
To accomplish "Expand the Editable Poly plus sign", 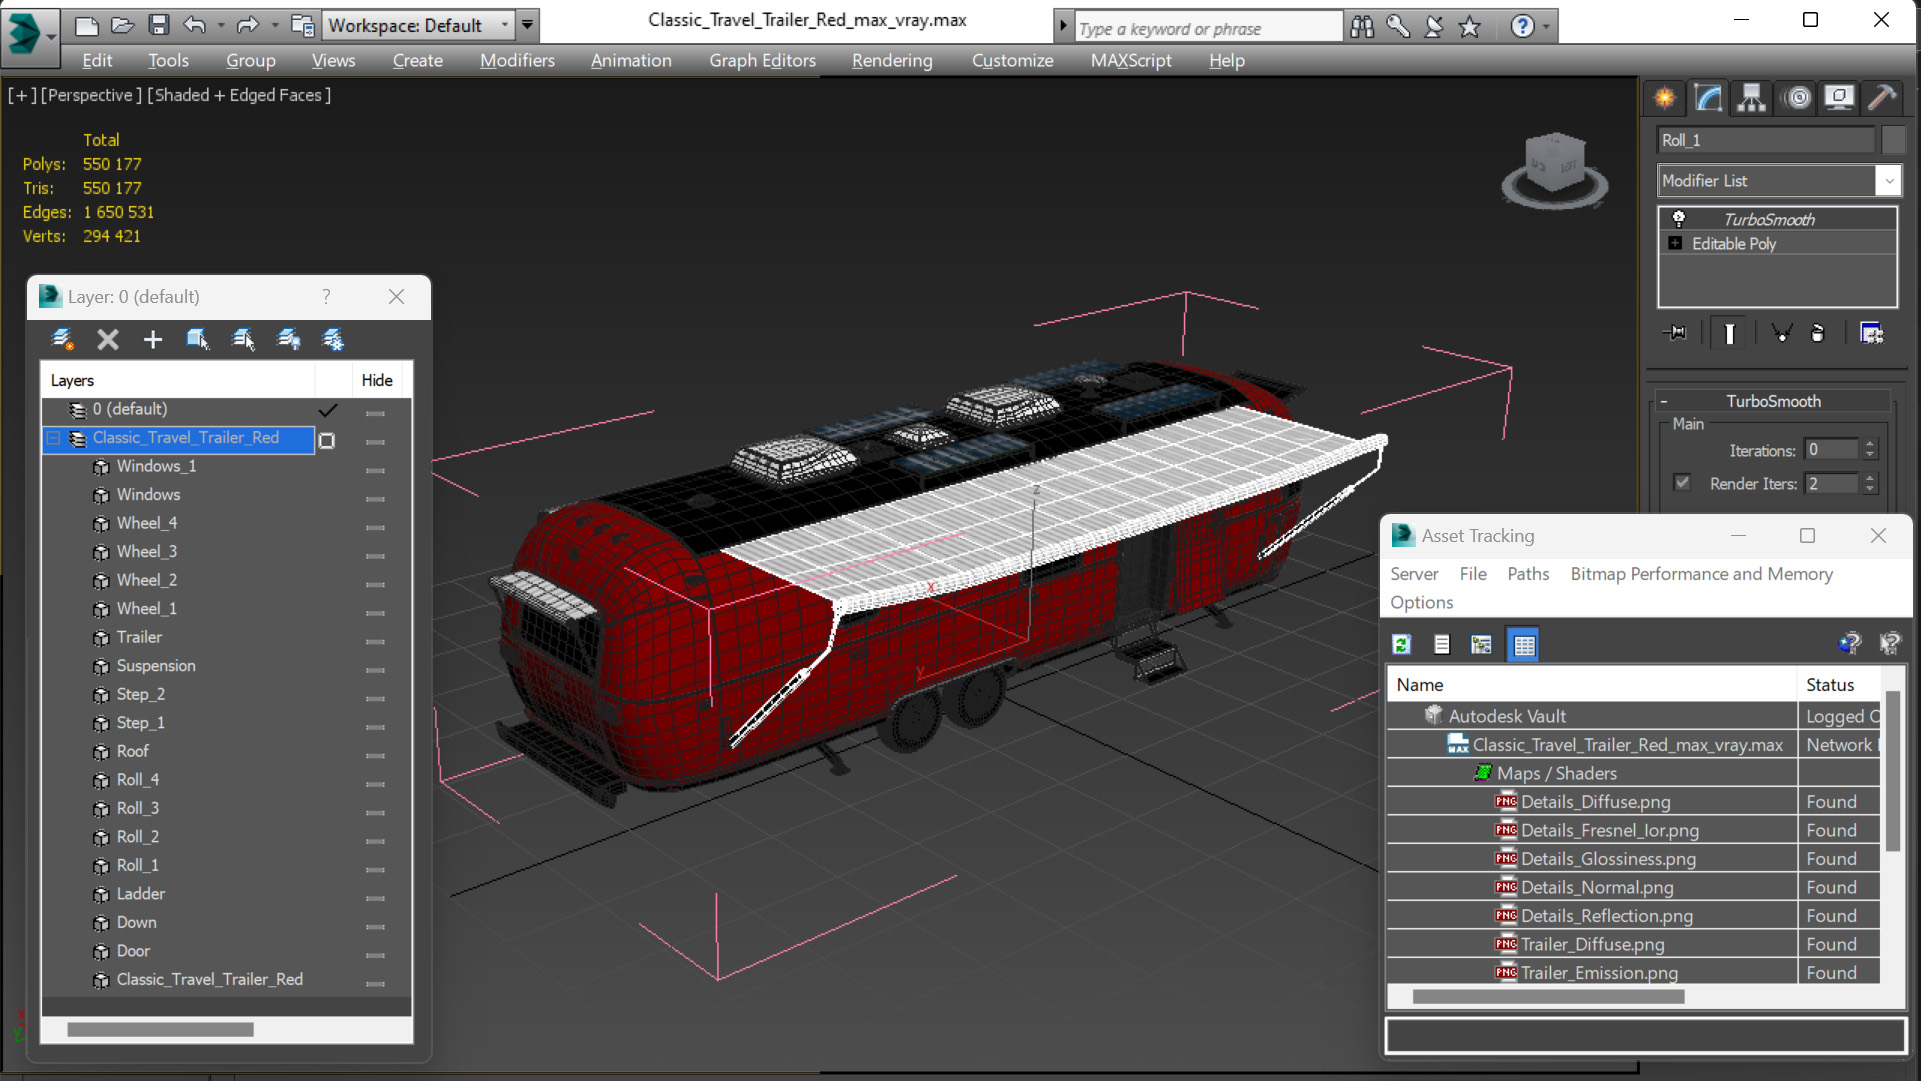I will [1675, 243].
